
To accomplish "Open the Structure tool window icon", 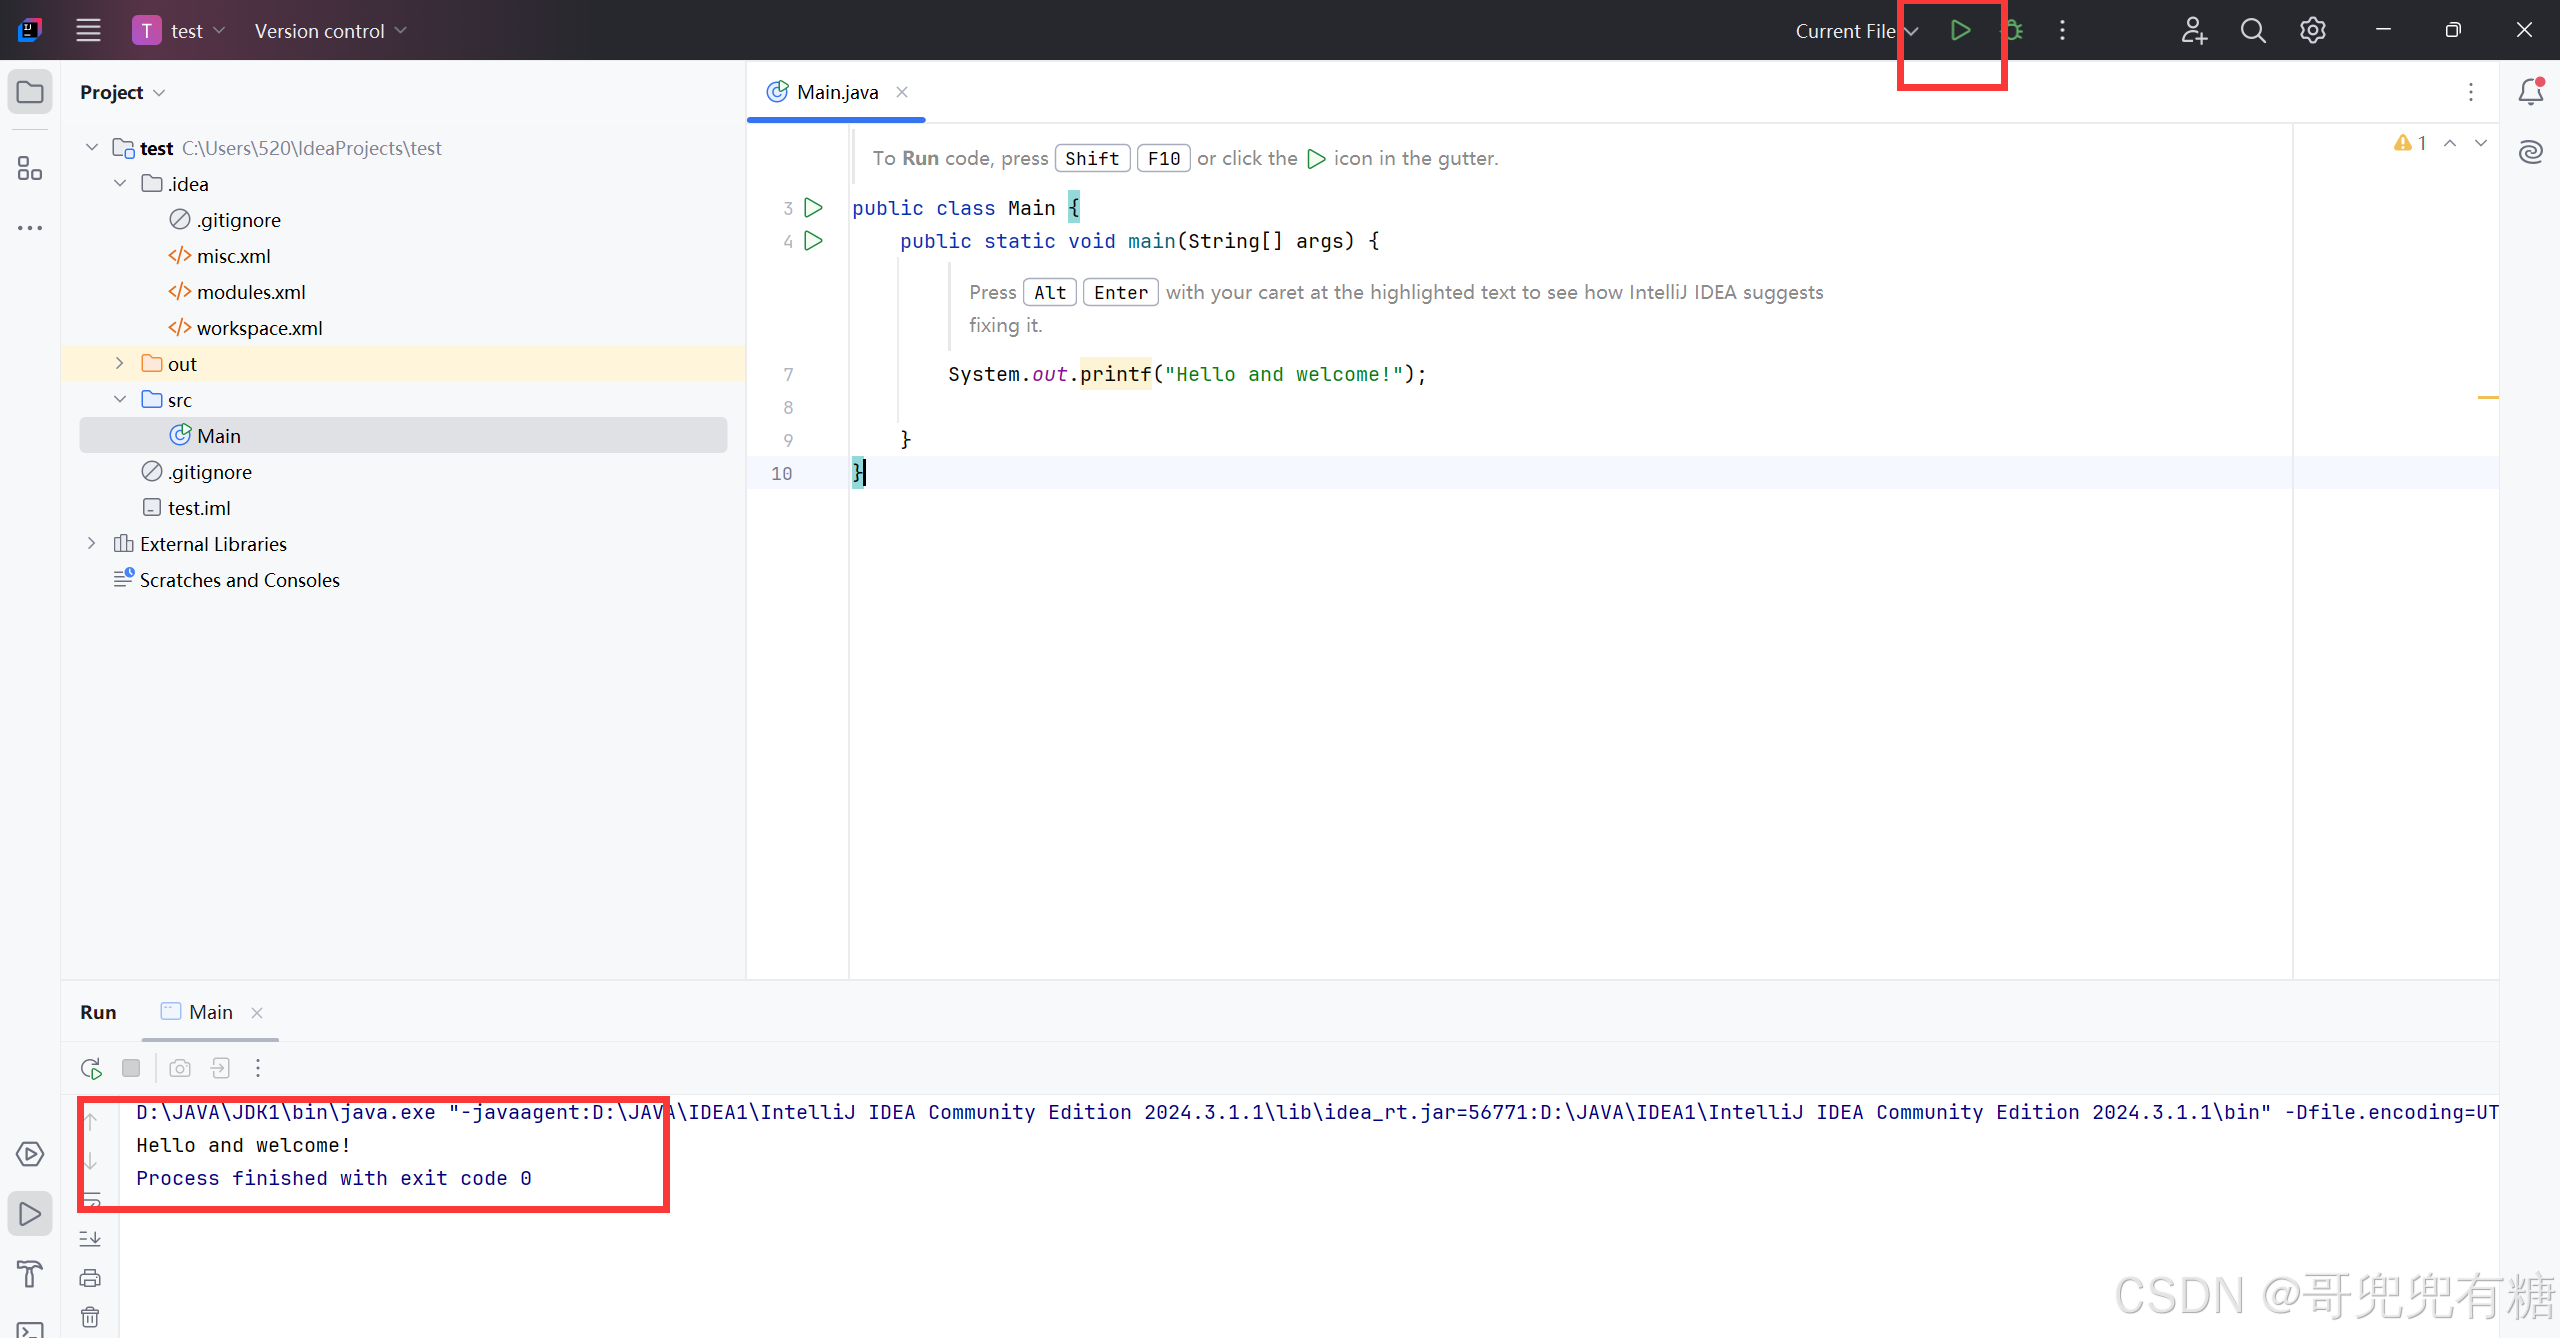I will pos(30,168).
